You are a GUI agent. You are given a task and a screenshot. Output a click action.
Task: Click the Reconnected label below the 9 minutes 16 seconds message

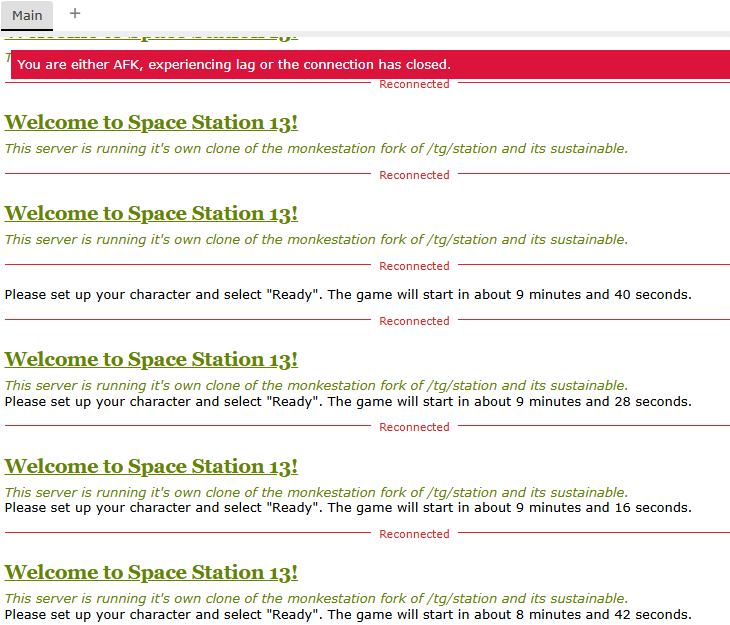click(x=414, y=534)
